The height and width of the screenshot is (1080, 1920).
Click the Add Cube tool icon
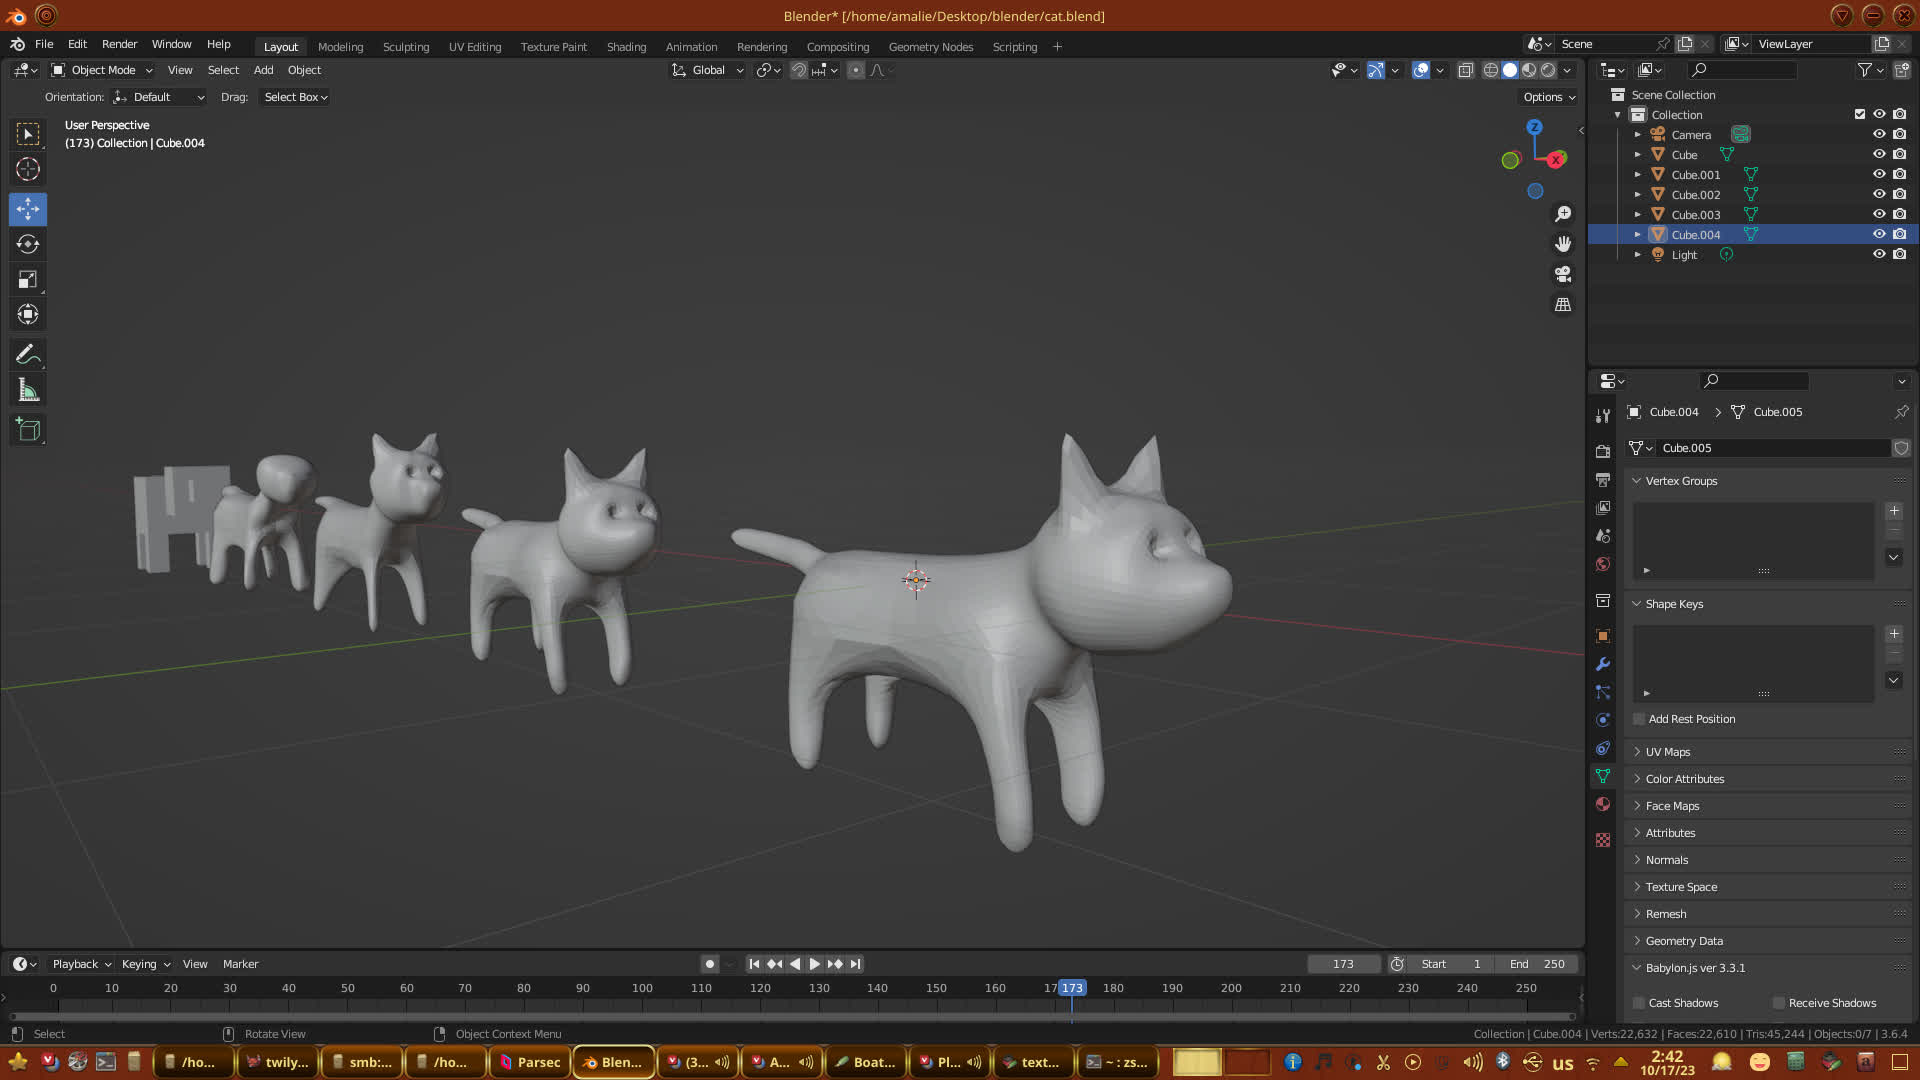click(28, 431)
